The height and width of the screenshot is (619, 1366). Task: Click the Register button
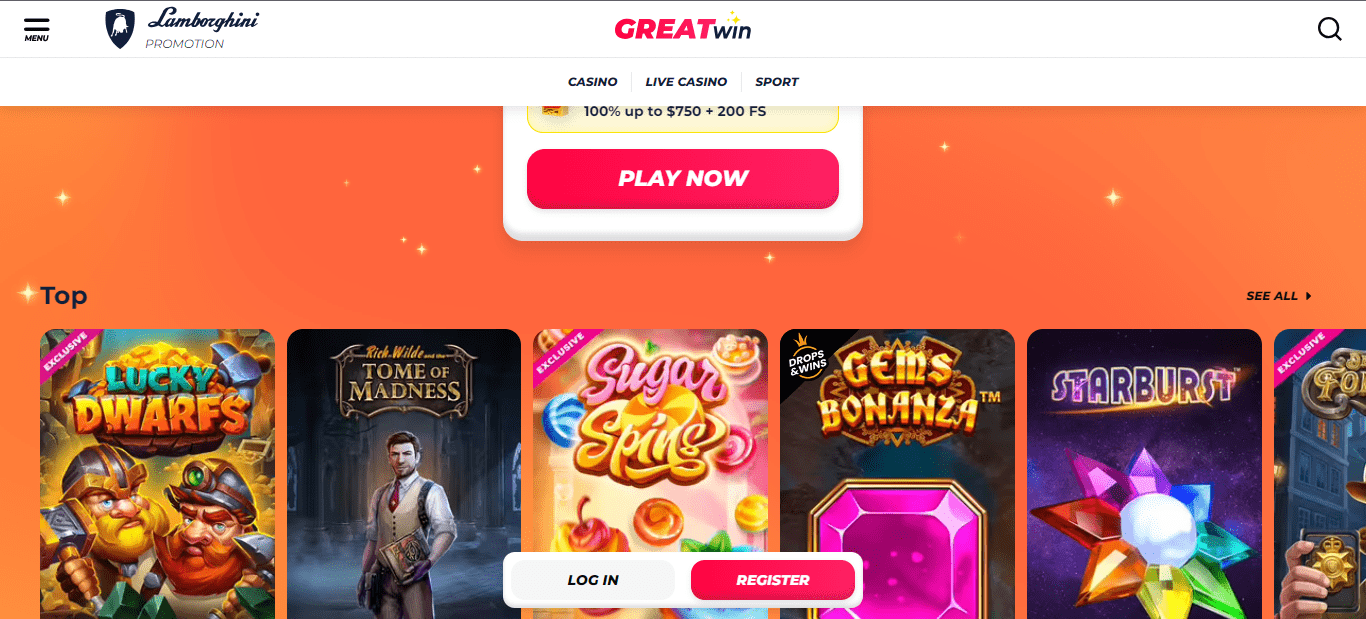[x=773, y=580]
